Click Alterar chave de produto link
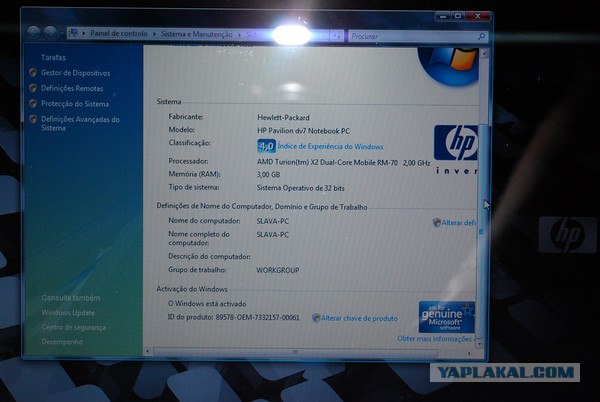The height and width of the screenshot is (402, 600). point(359,318)
